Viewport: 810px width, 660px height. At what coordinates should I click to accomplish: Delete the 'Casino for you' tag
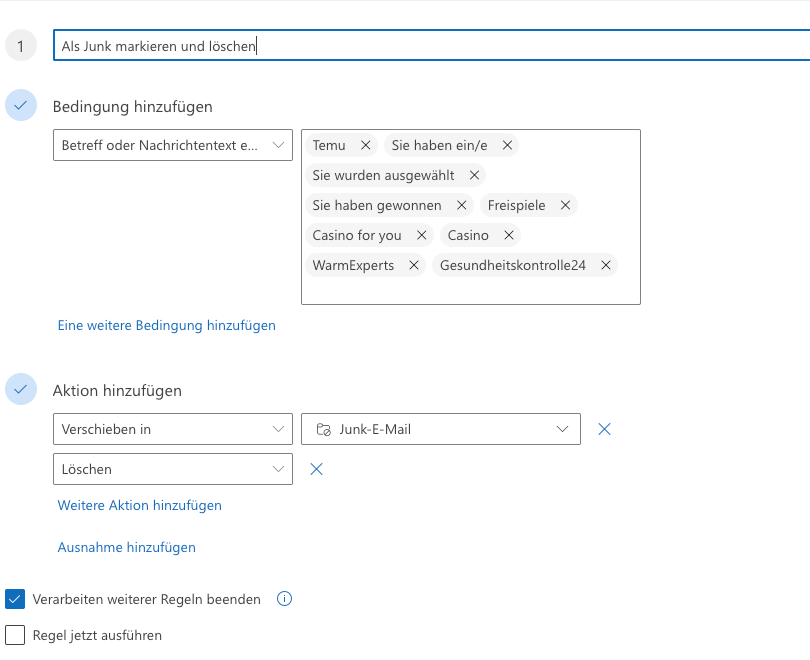click(422, 235)
